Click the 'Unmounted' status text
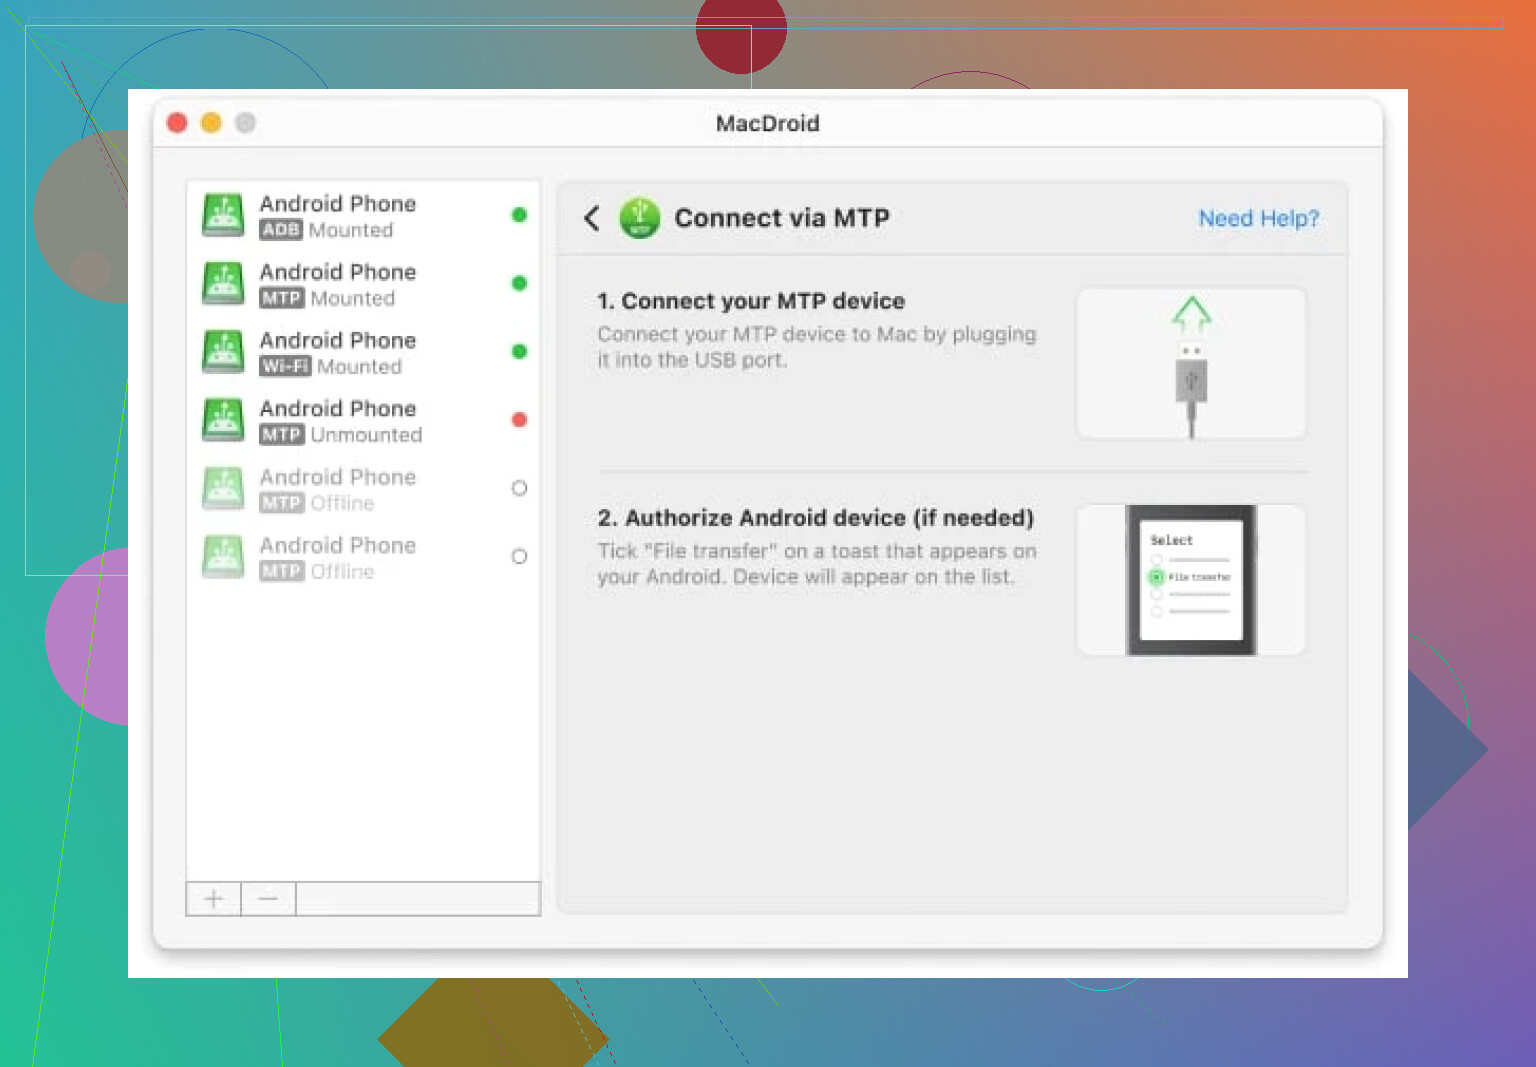1536x1067 pixels. [x=366, y=435]
